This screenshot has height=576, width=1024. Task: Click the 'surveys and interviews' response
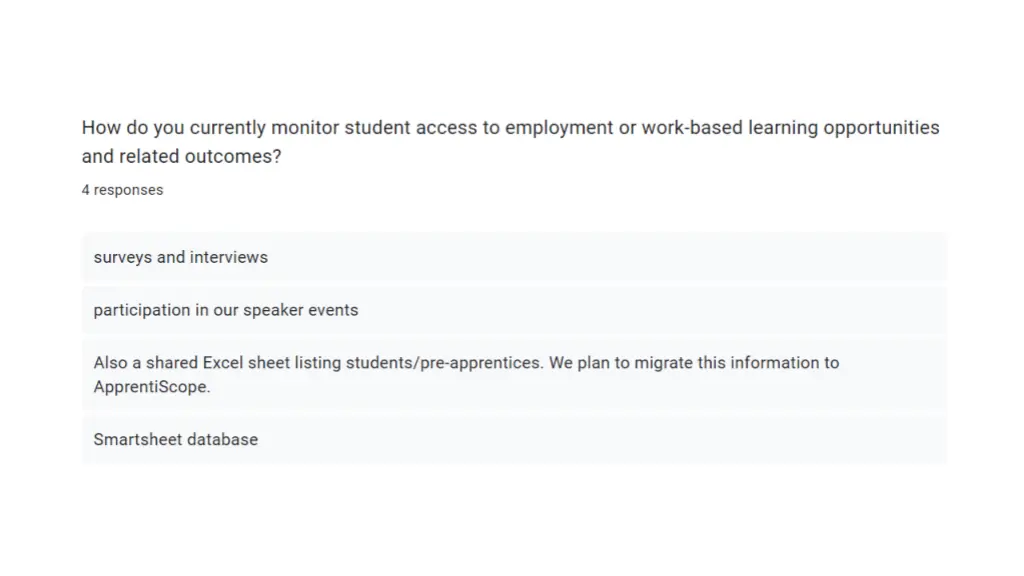[x=514, y=257]
